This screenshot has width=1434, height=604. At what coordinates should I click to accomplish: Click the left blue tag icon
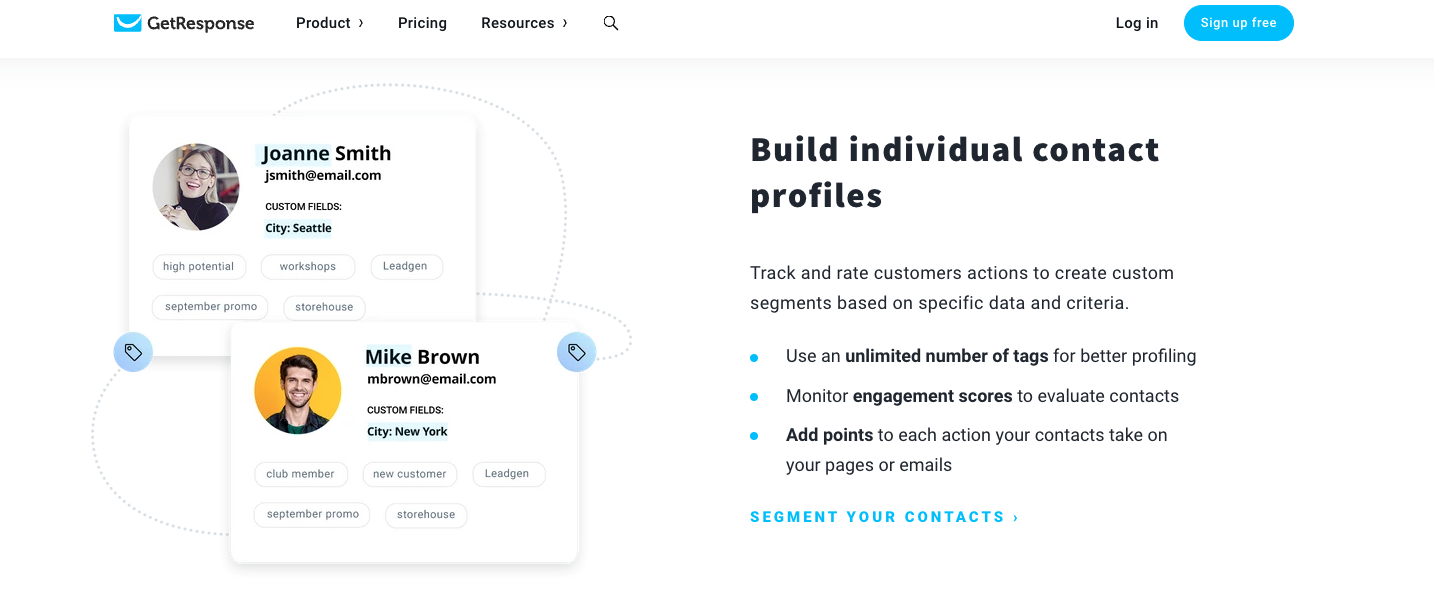133,352
